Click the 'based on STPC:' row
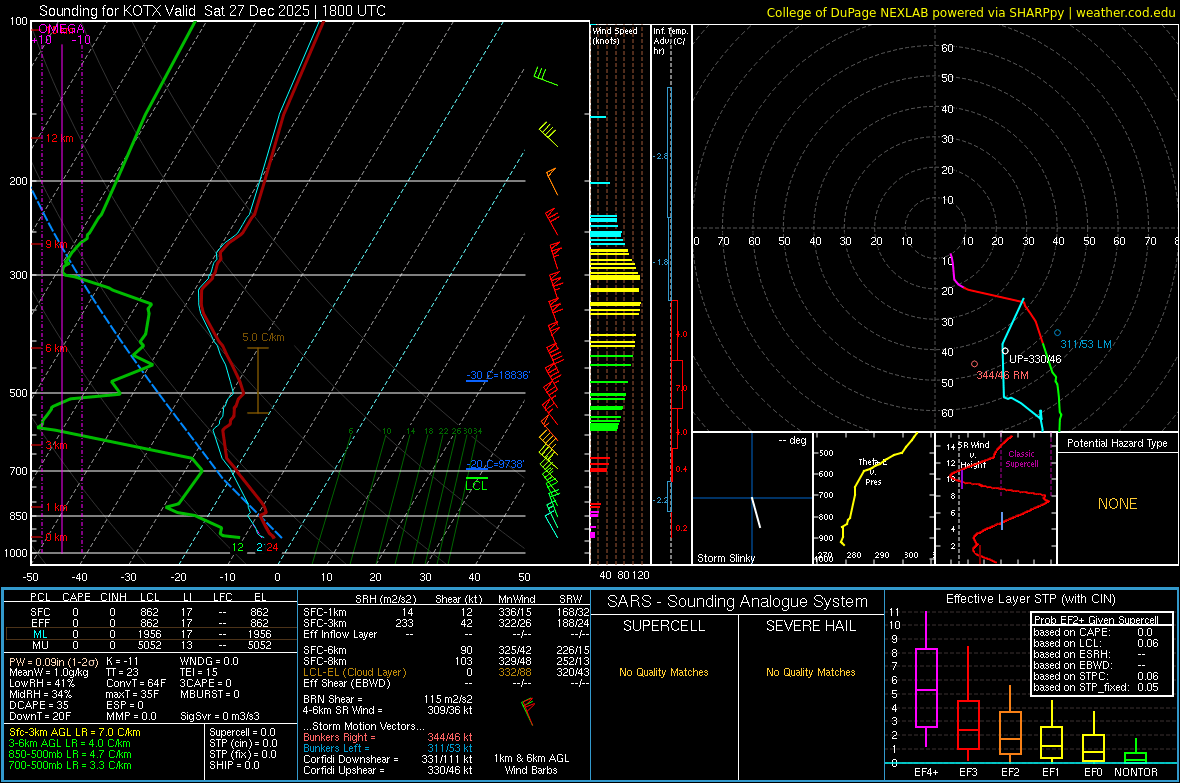 pyautogui.click(x=1096, y=676)
